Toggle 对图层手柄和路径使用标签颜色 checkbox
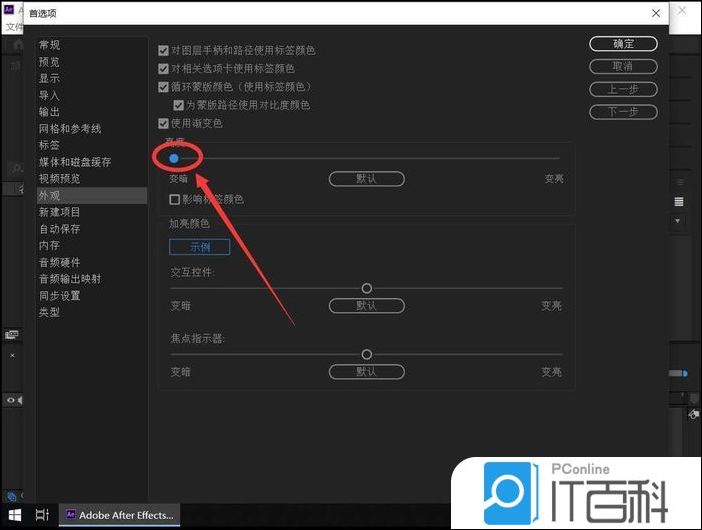702x530 pixels. [x=163, y=50]
